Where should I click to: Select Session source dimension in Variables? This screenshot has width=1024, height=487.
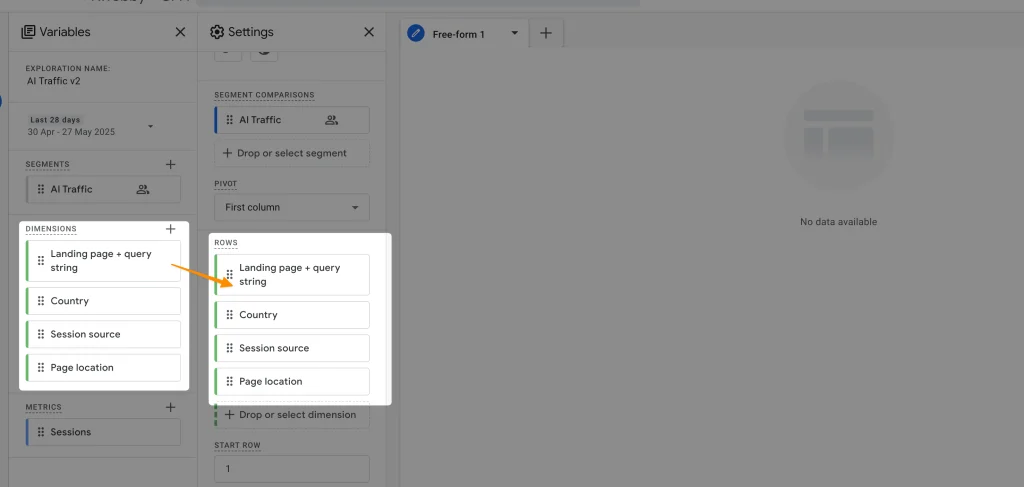103,334
